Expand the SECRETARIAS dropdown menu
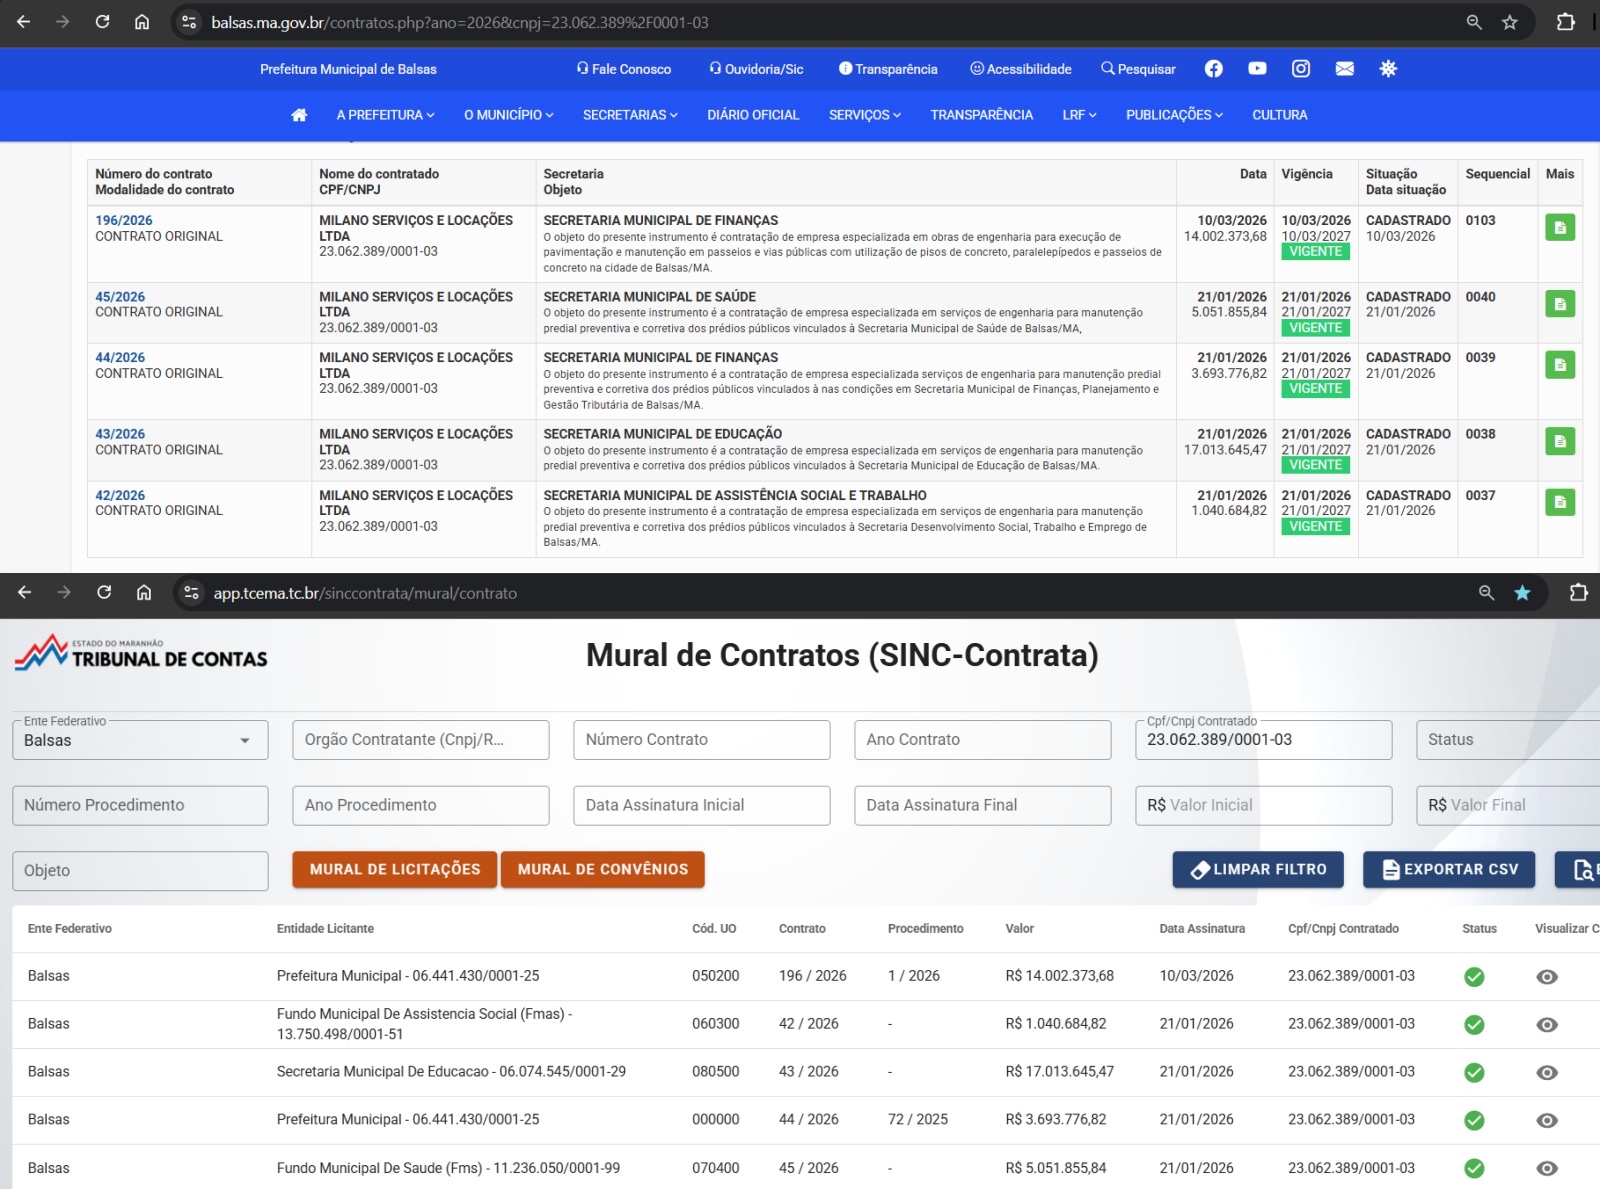 pyautogui.click(x=630, y=115)
